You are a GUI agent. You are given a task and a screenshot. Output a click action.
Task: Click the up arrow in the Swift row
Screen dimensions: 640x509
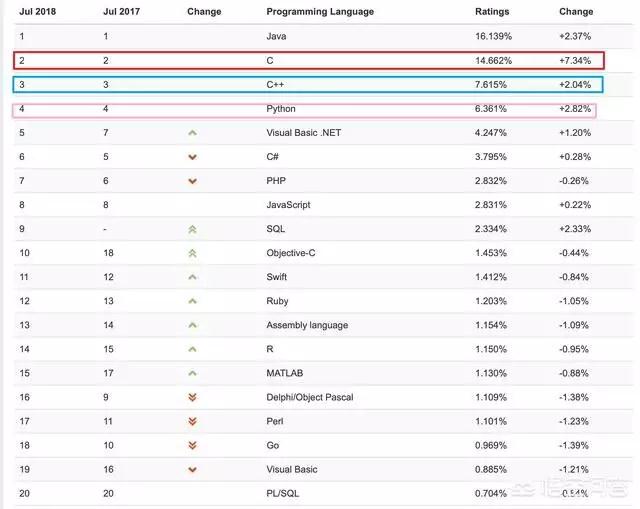193,277
